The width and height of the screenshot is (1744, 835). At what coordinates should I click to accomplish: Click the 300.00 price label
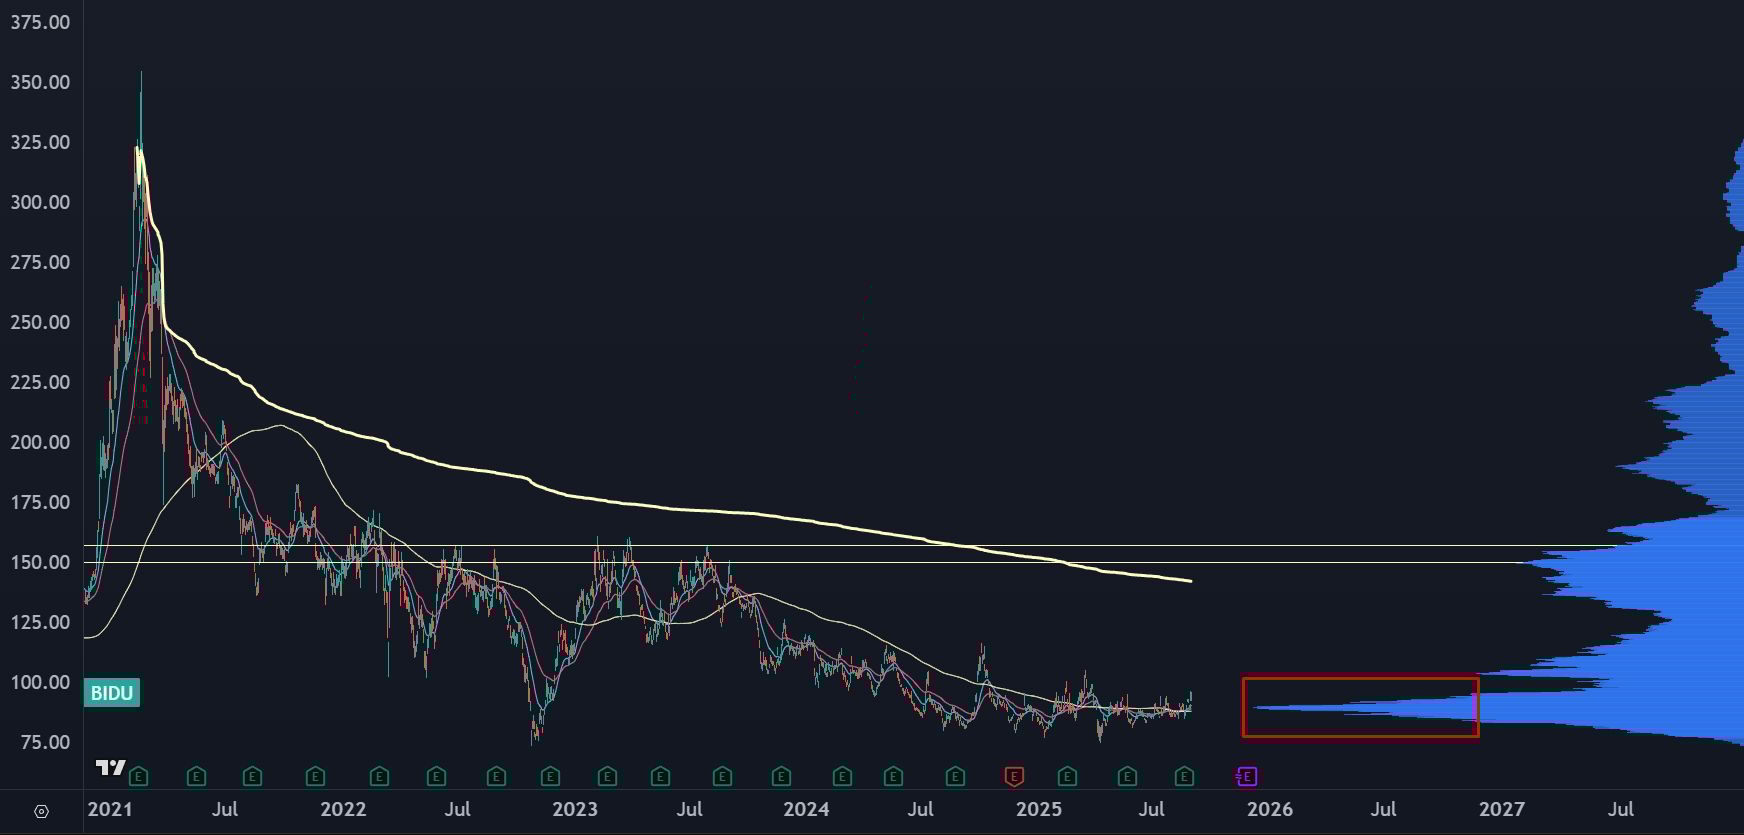tap(40, 202)
